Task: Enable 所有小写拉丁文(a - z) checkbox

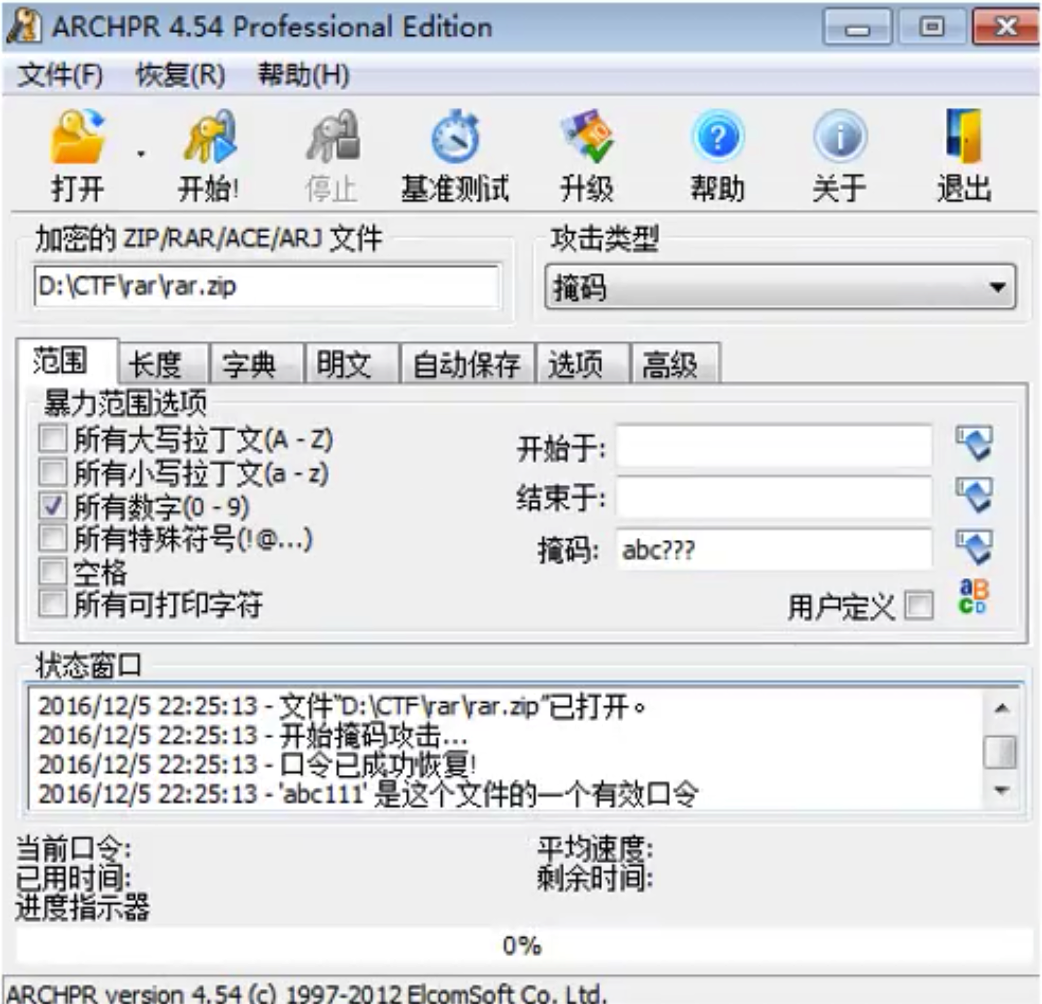Action: click(x=52, y=472)
